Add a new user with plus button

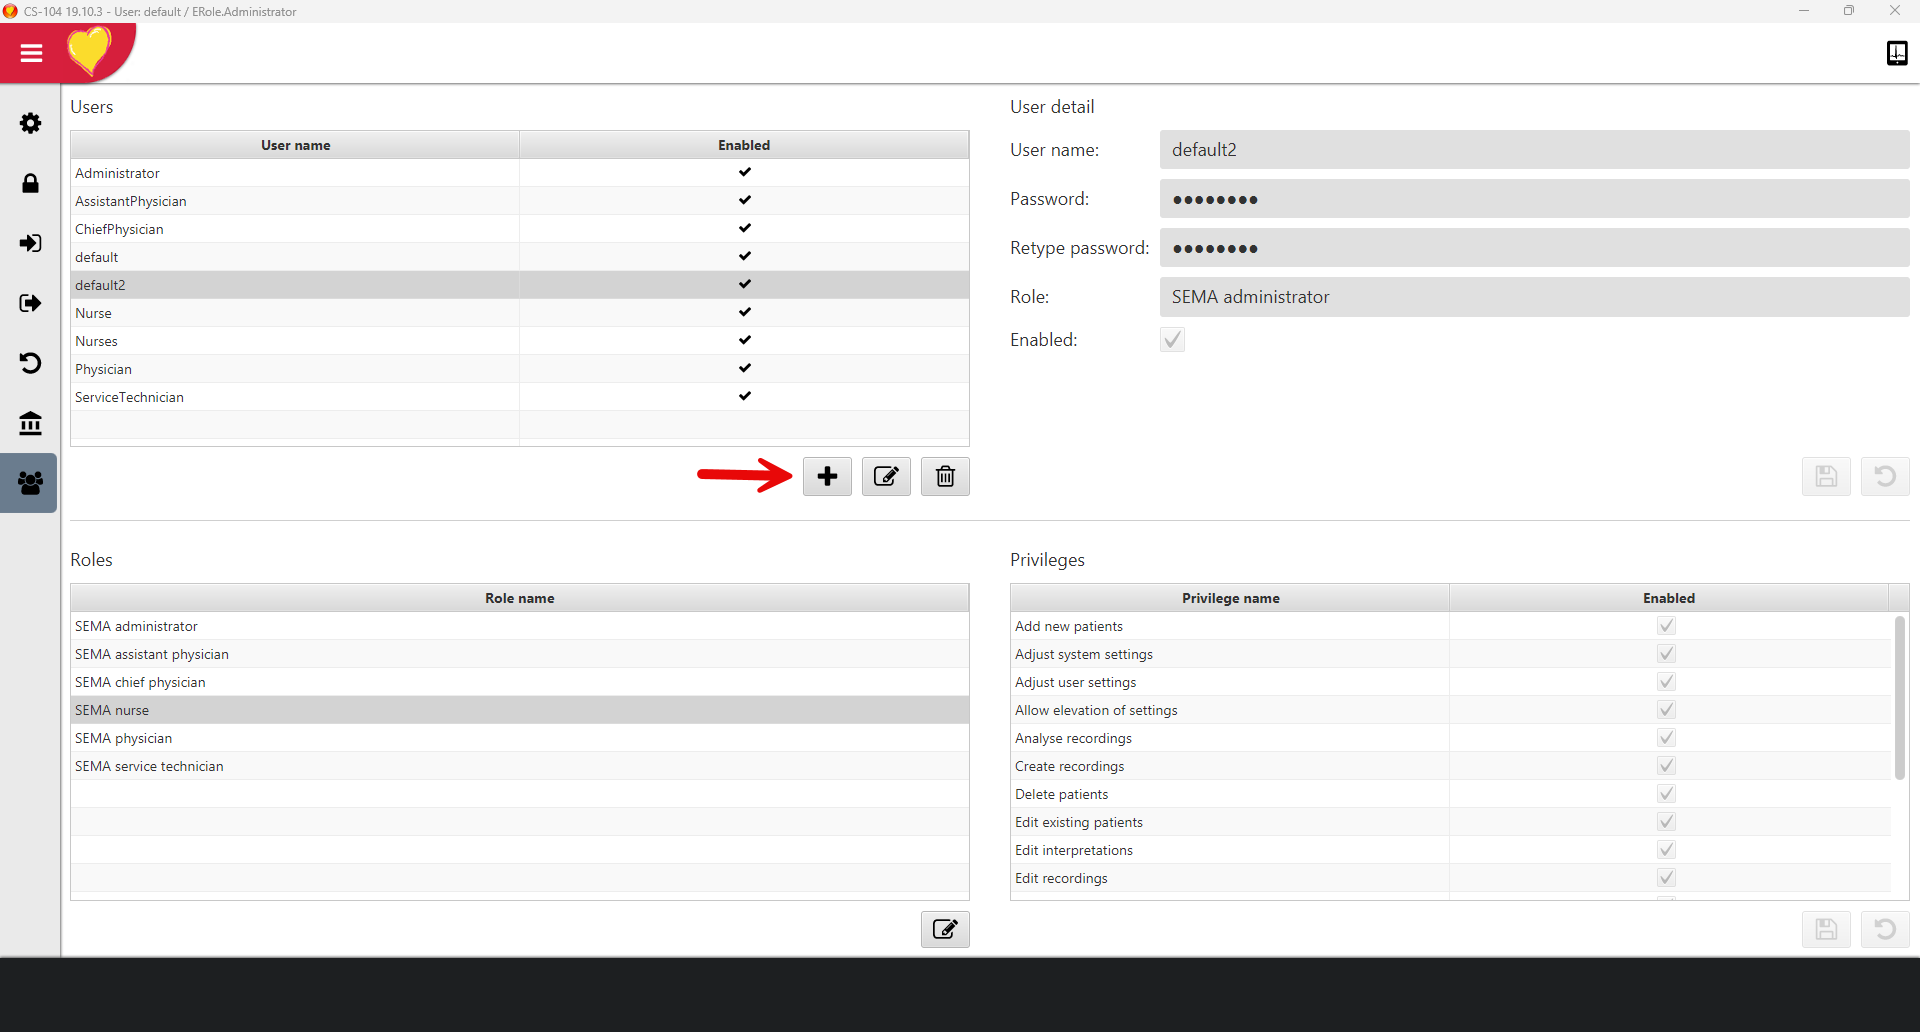(x=827, y=477)
